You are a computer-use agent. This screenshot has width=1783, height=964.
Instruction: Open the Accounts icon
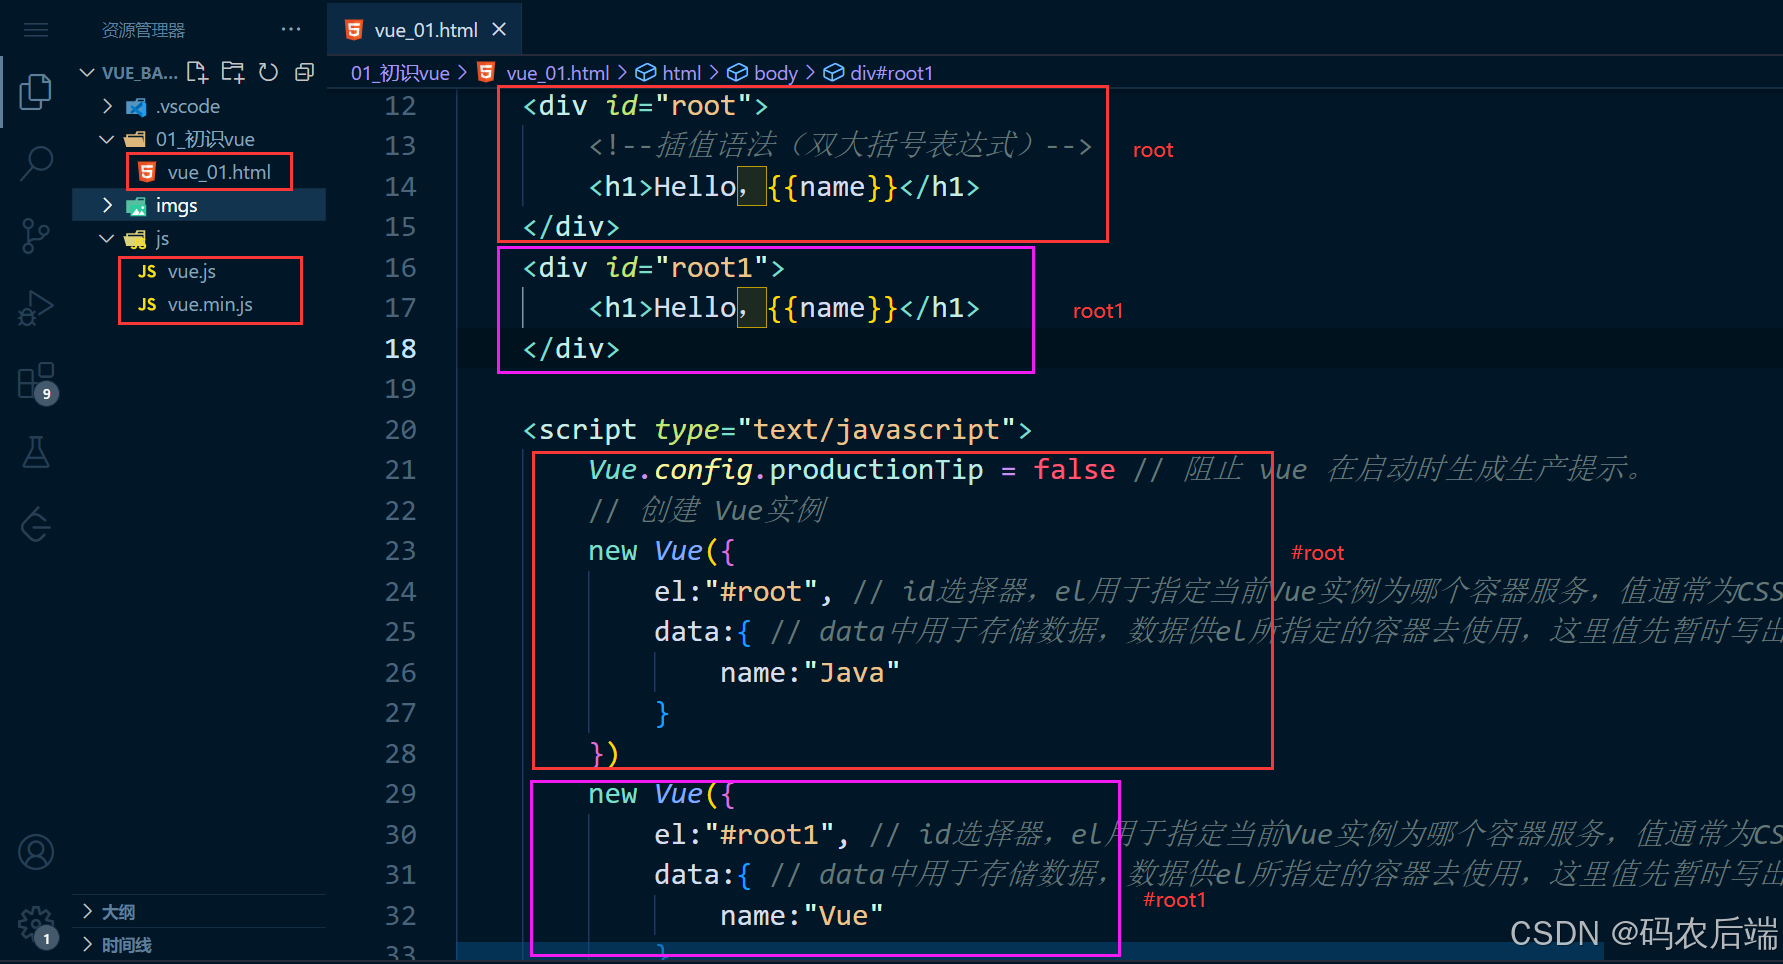pos(36,852)
